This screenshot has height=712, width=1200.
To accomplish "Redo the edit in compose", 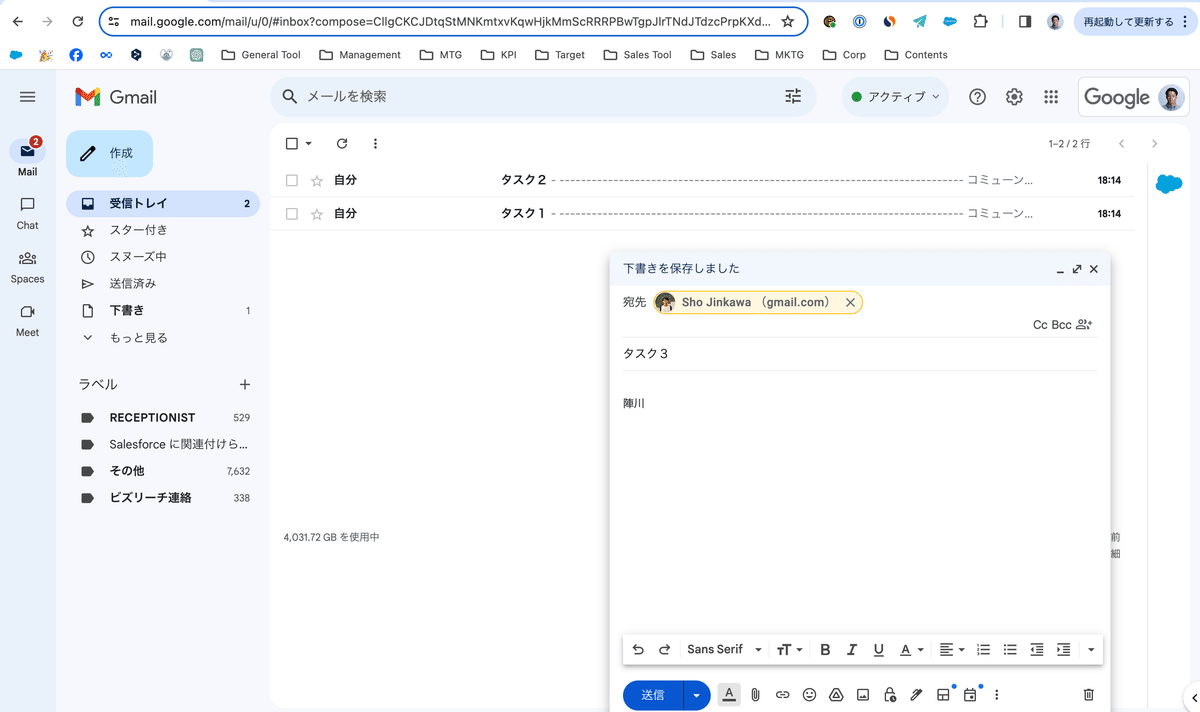I will click(664, 650).
